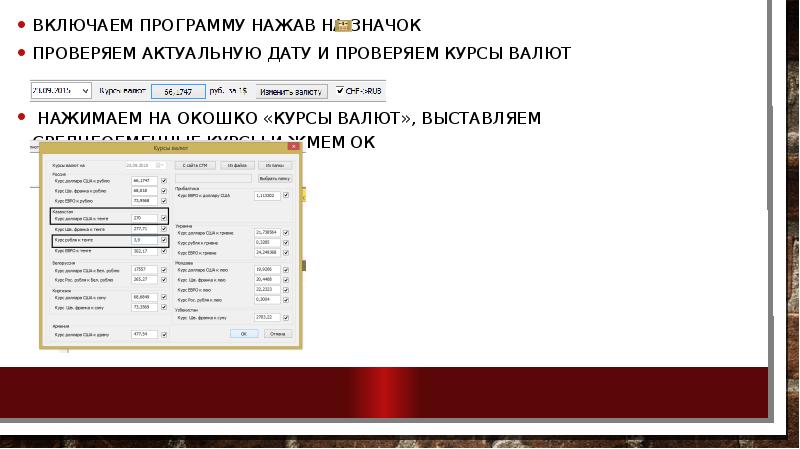Toggle checkbox for Курс EBPO к доллару США
800x449 pixels.
(x=286, y=197)
